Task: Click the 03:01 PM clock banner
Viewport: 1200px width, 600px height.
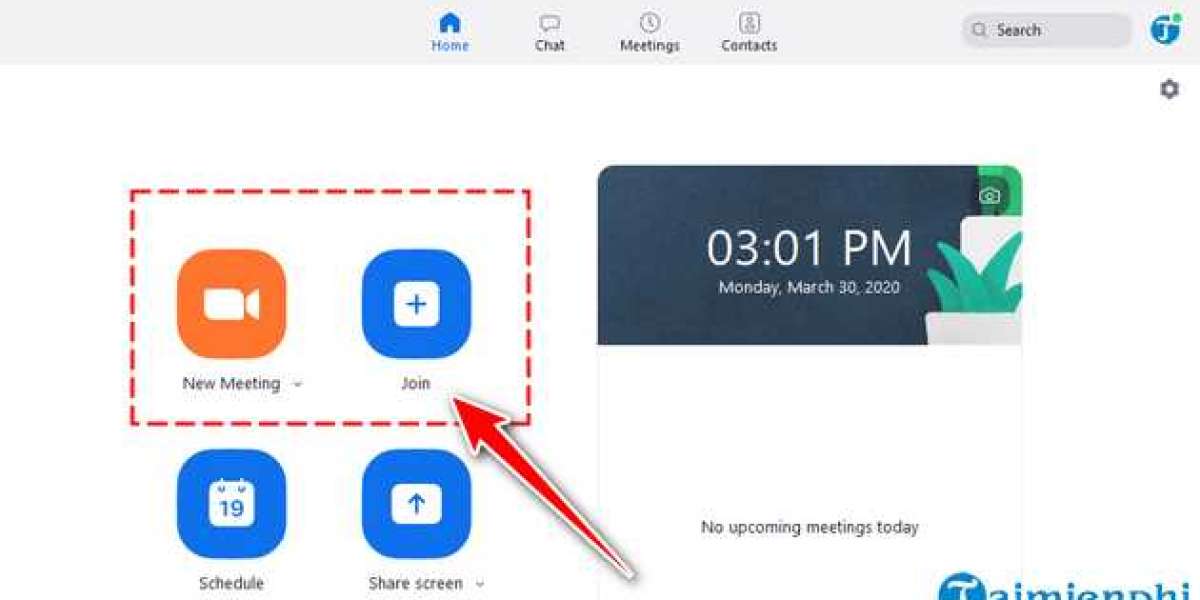Action: (810, 255)
